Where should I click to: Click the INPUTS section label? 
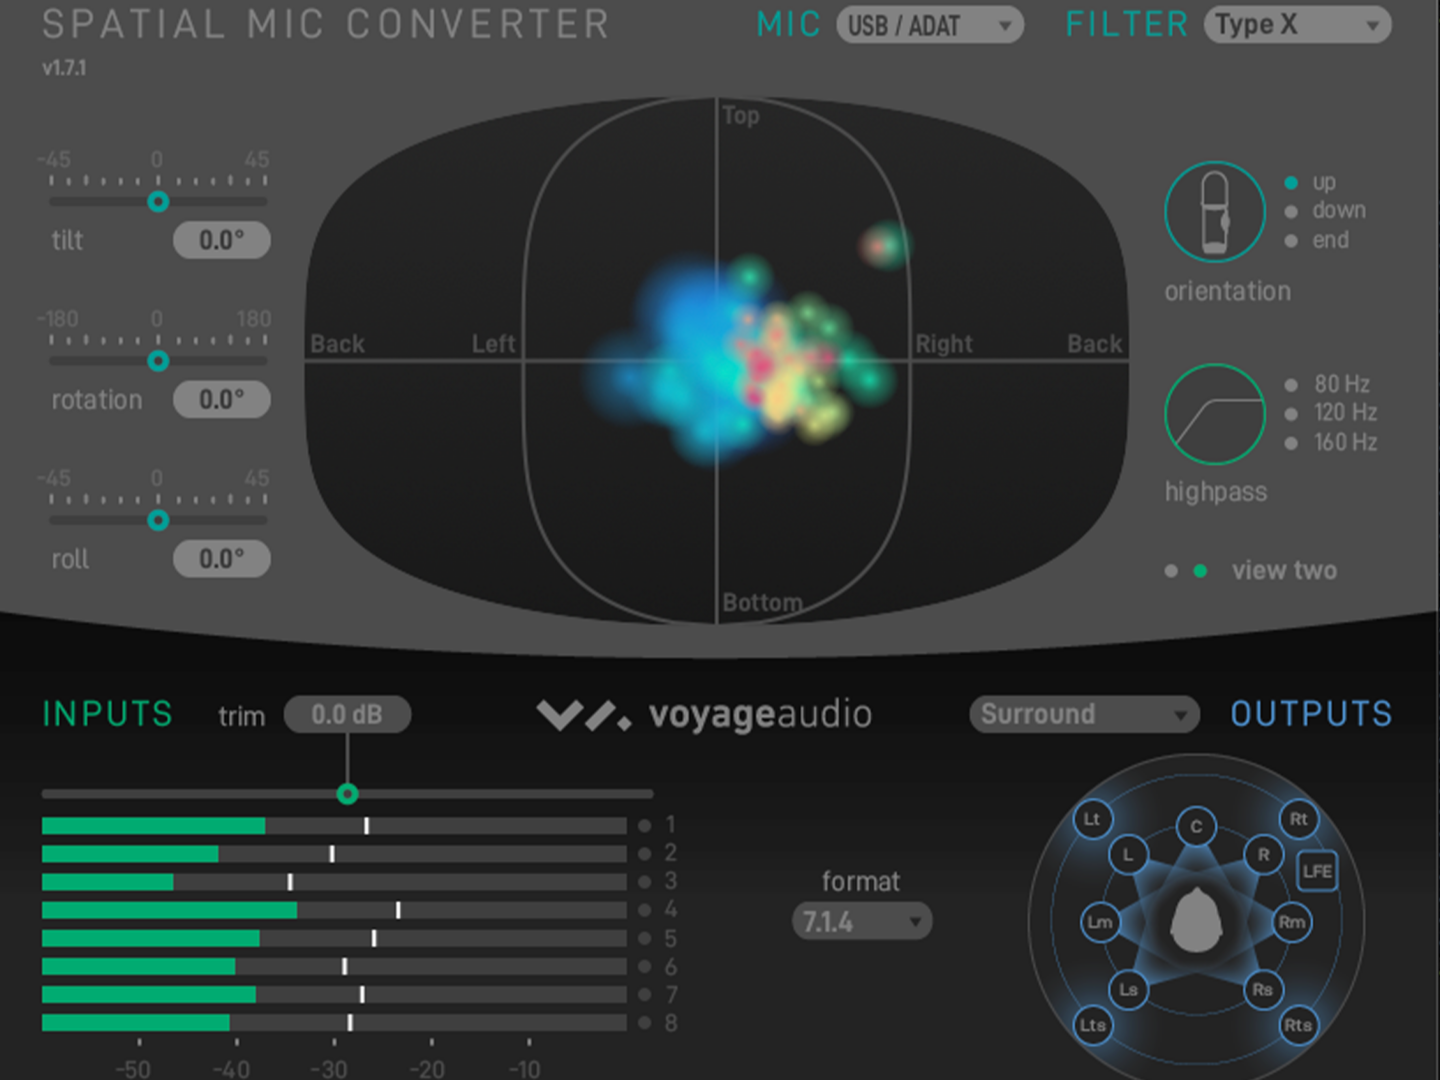tap(106, 713)
